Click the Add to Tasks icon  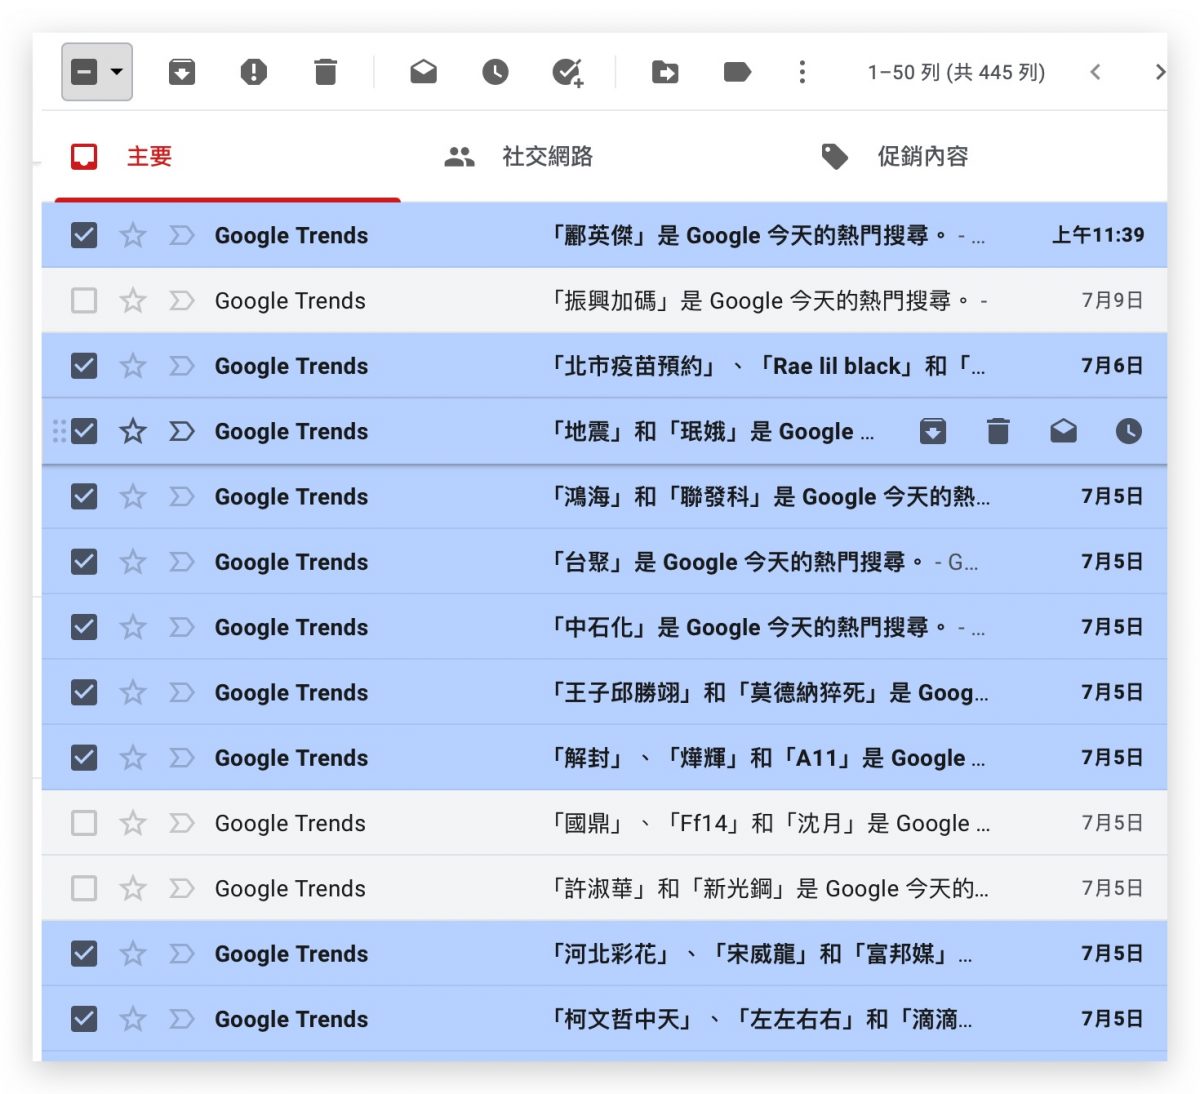pos(568,72)
